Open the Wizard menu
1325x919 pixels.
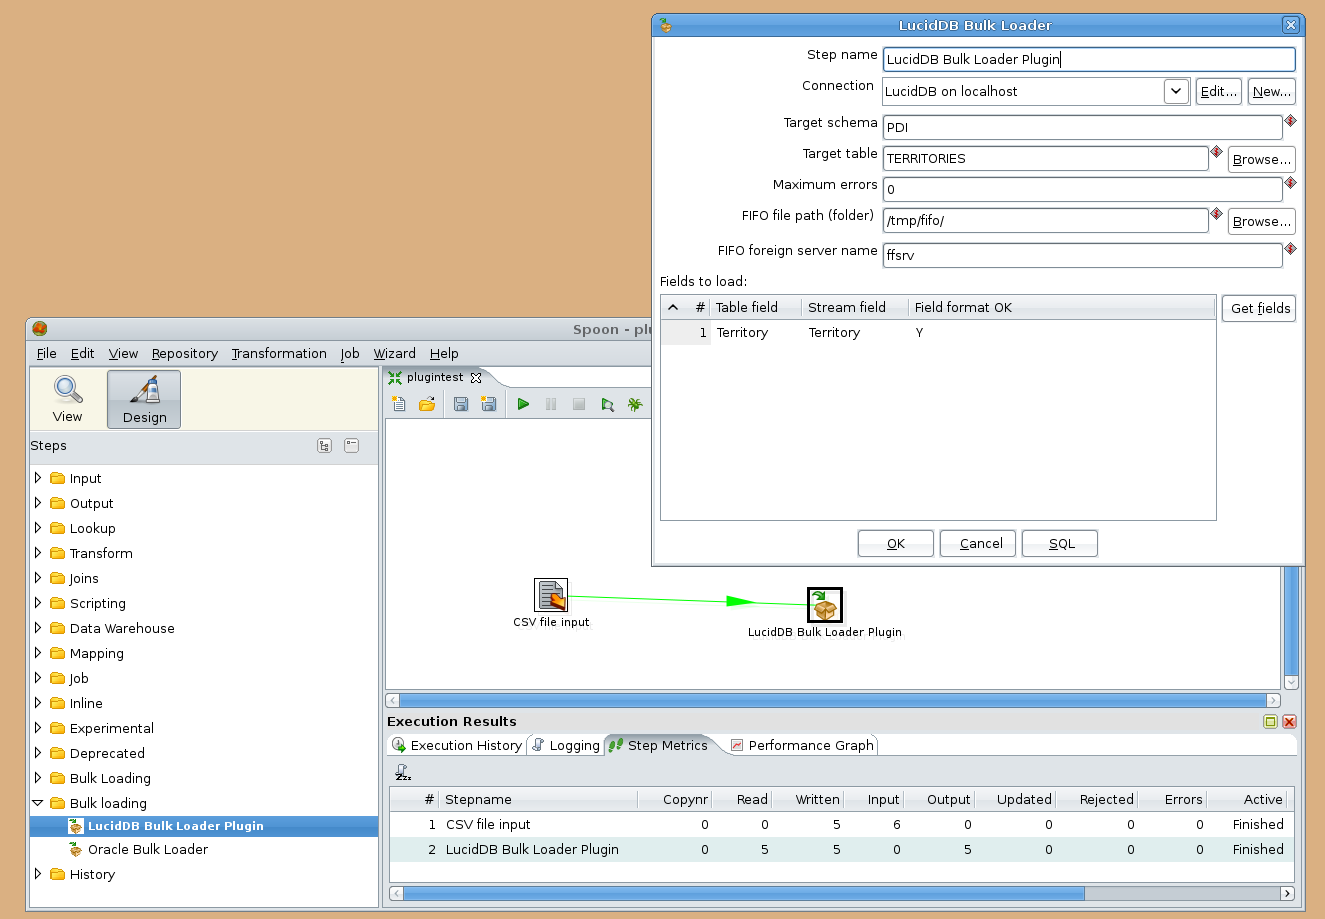[394, 353]
